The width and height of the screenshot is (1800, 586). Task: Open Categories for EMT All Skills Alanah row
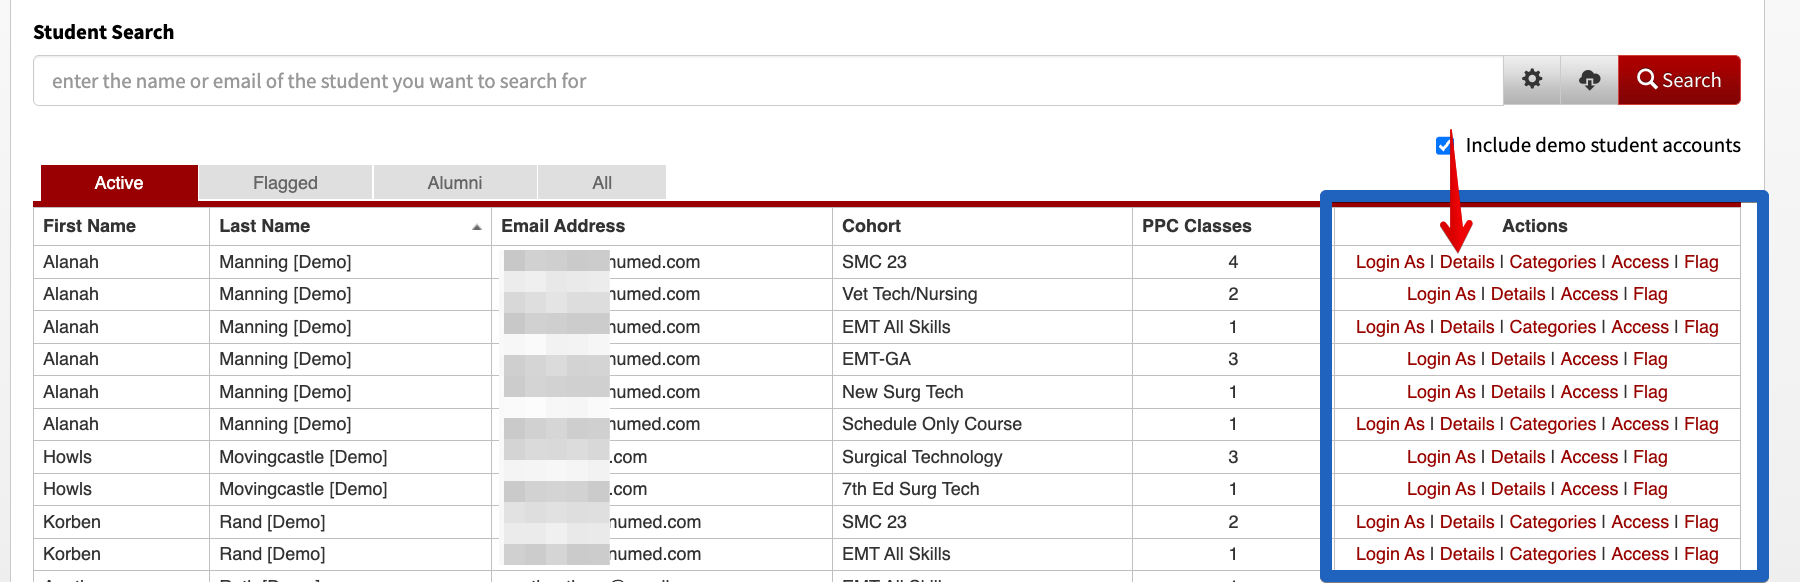coord(1553,327)
